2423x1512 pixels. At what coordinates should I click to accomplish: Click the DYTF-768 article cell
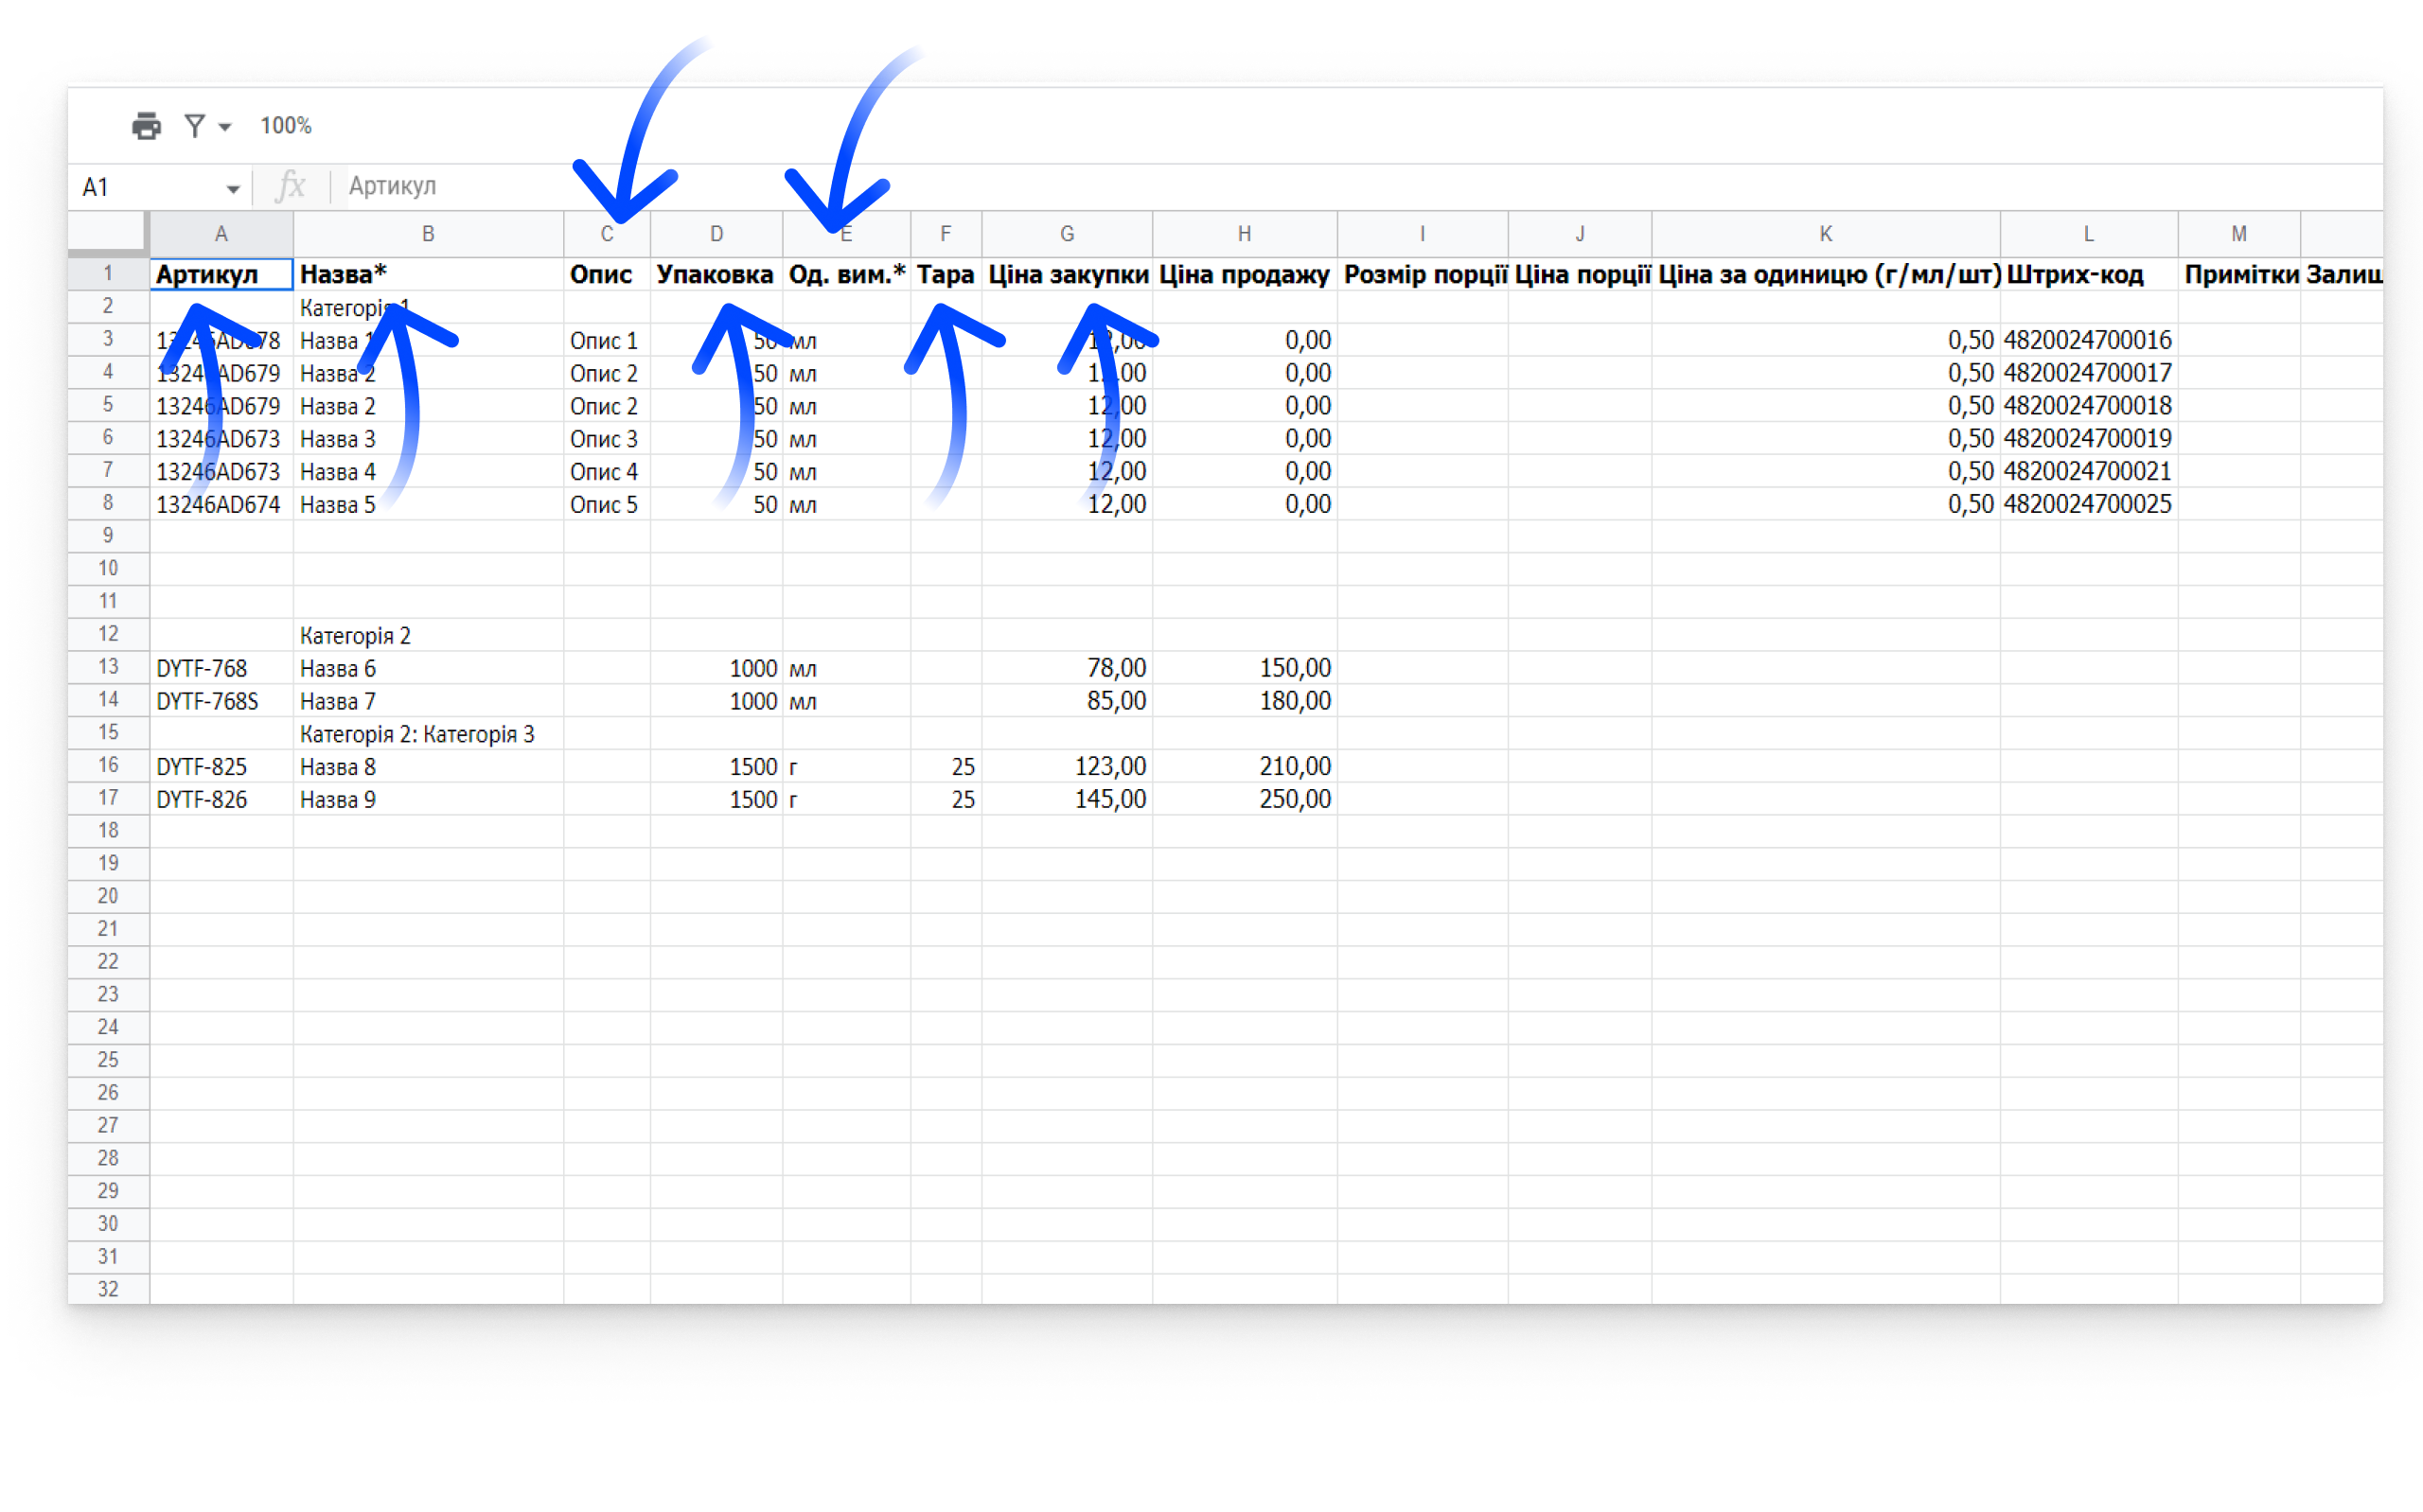pos(221,668)
